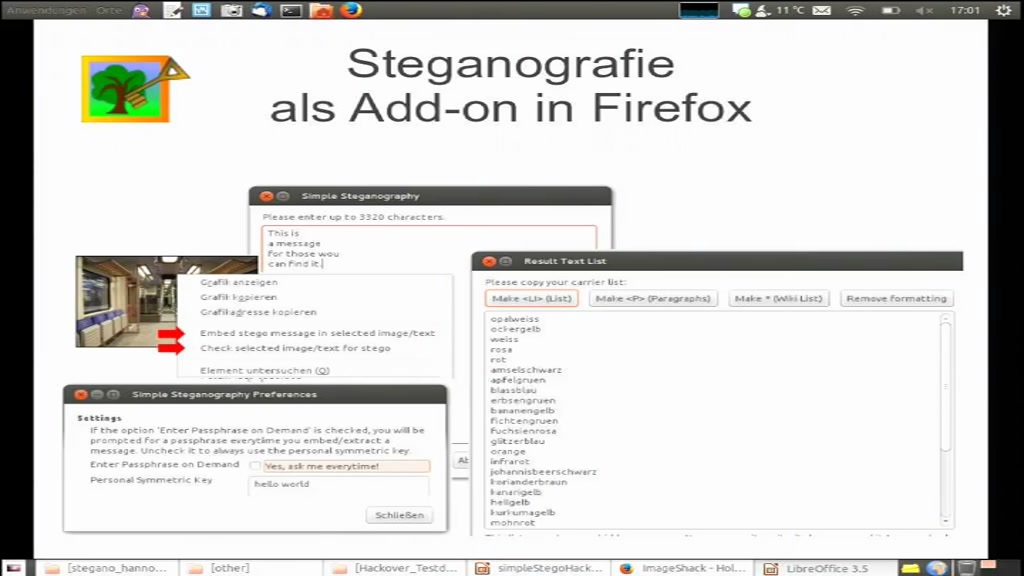Screen dimensions: 1024x576
Task: Choose Grafik kopieren from context menu
Action: [238, 297]
